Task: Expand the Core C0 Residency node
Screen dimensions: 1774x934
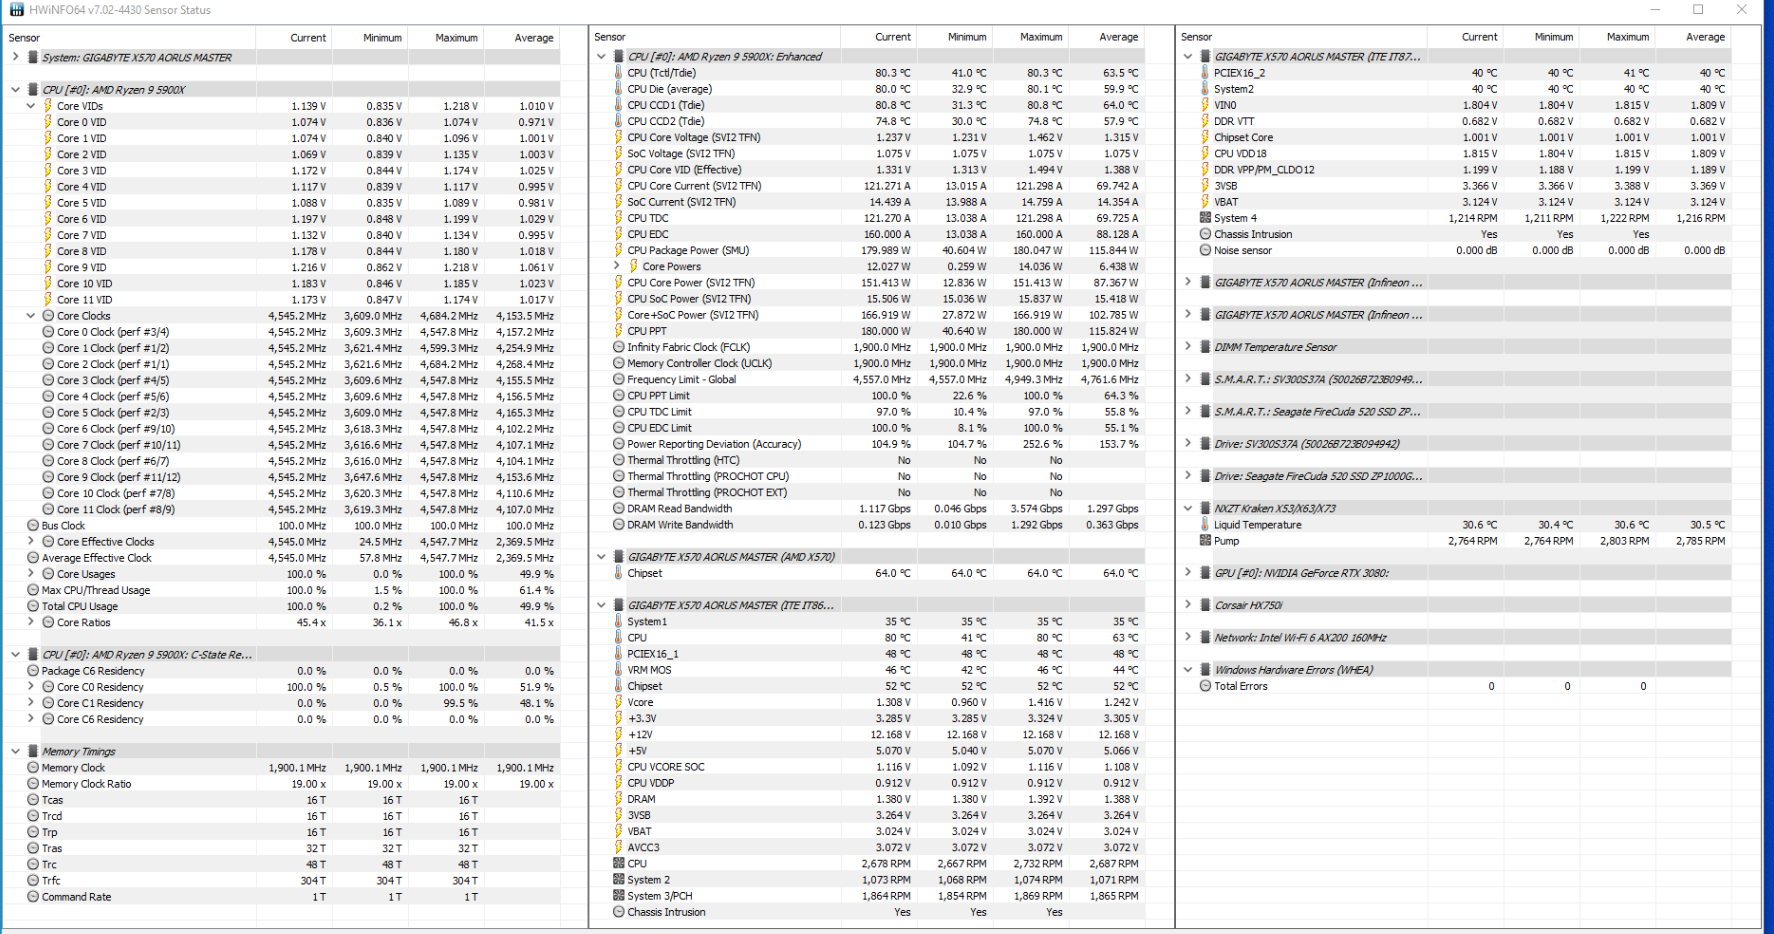Action: [x=31, y=687]
